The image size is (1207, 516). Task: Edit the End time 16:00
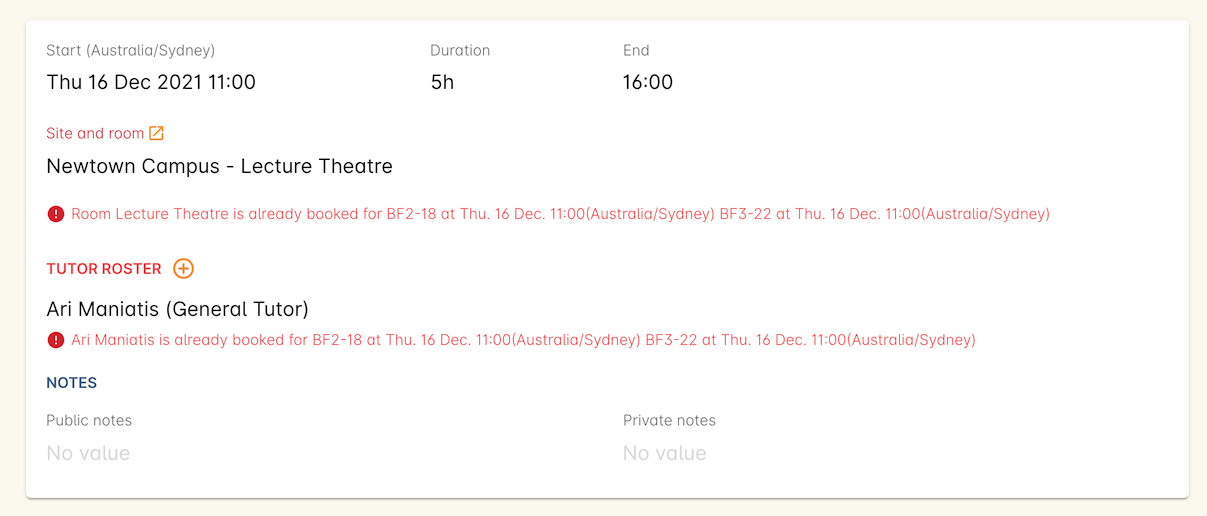(648, 82)
